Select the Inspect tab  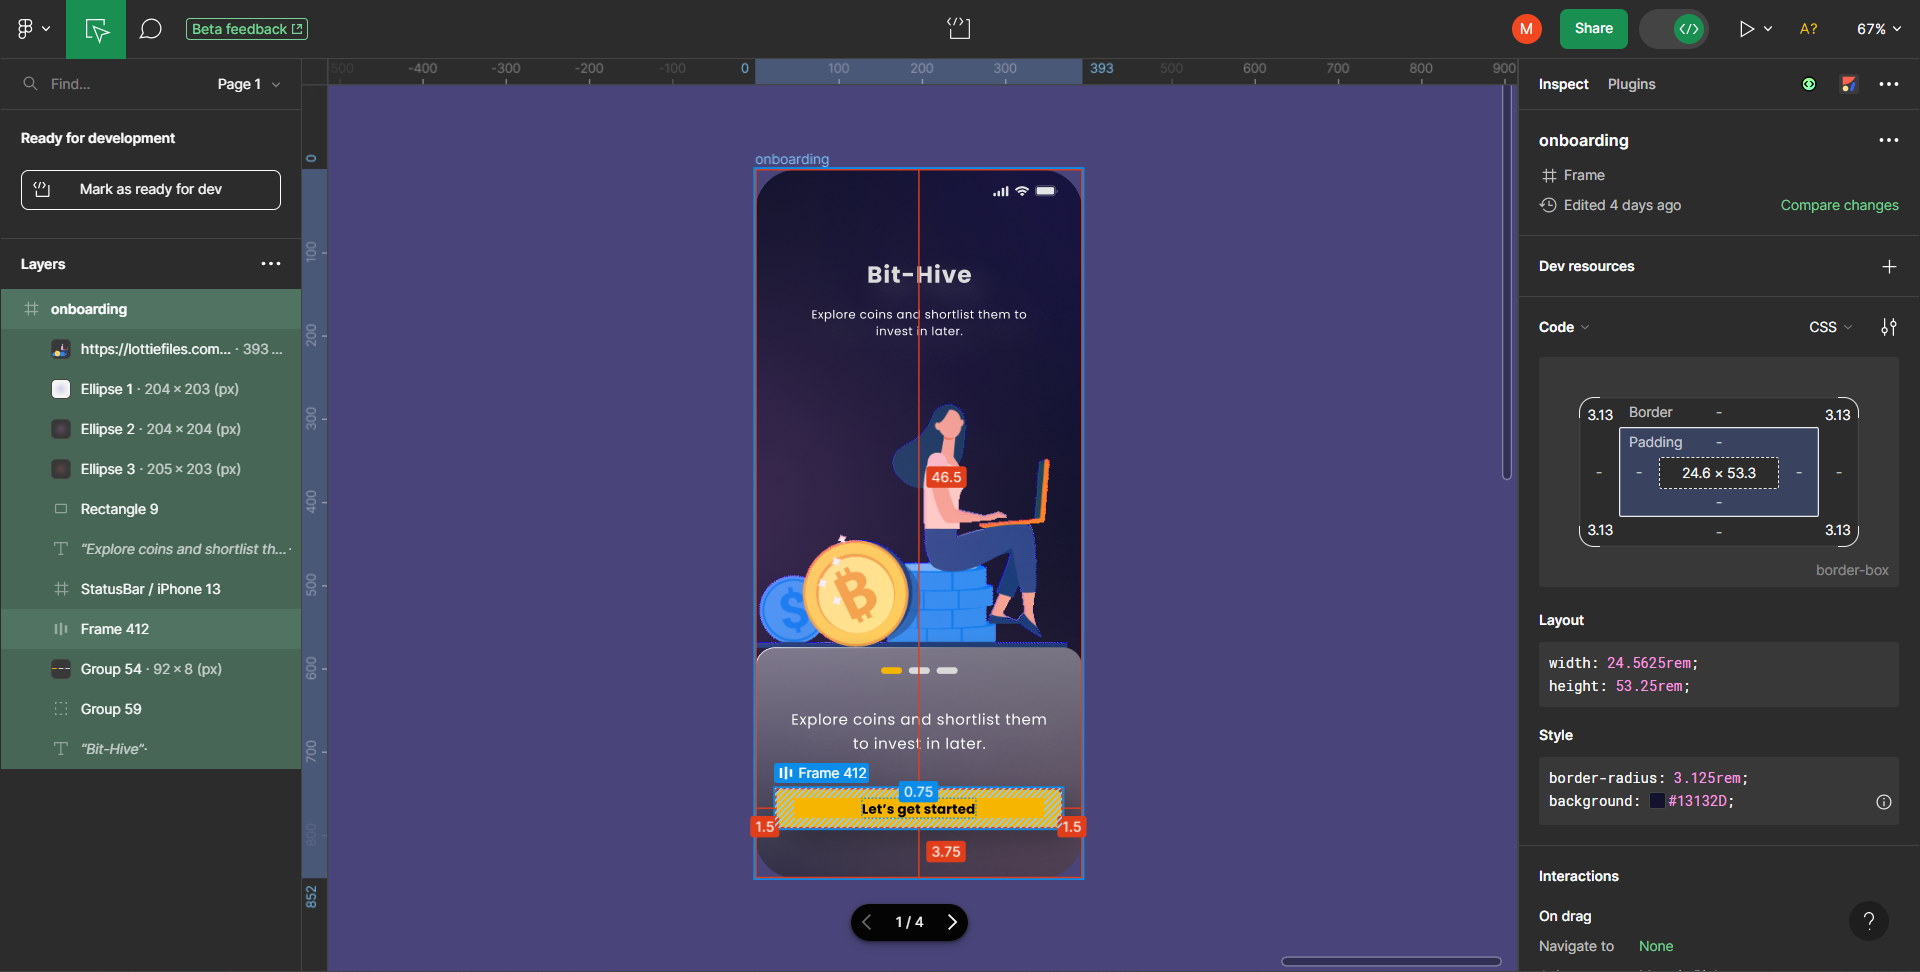pyautogui.click(x=1562, y=85)
